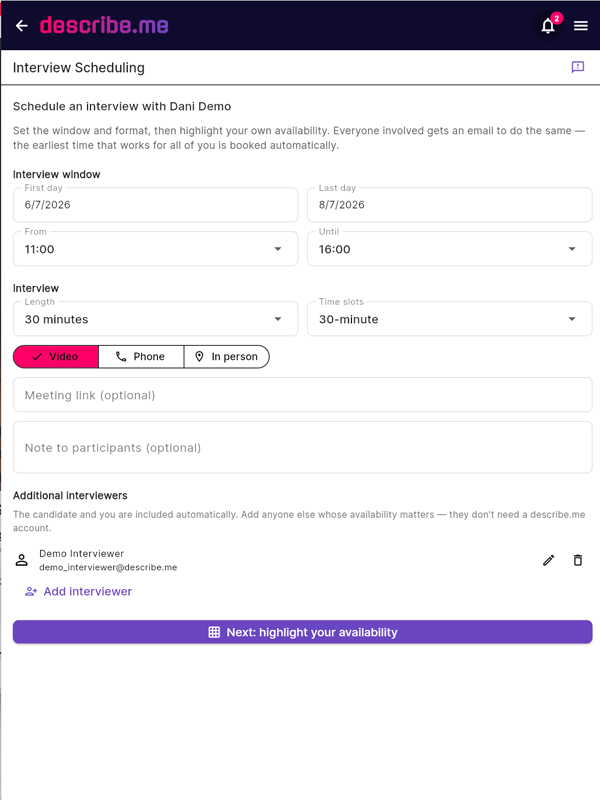Screen dimensions: 600x800
Task: Open the notifications bell
Action: [x=548, y=26]
